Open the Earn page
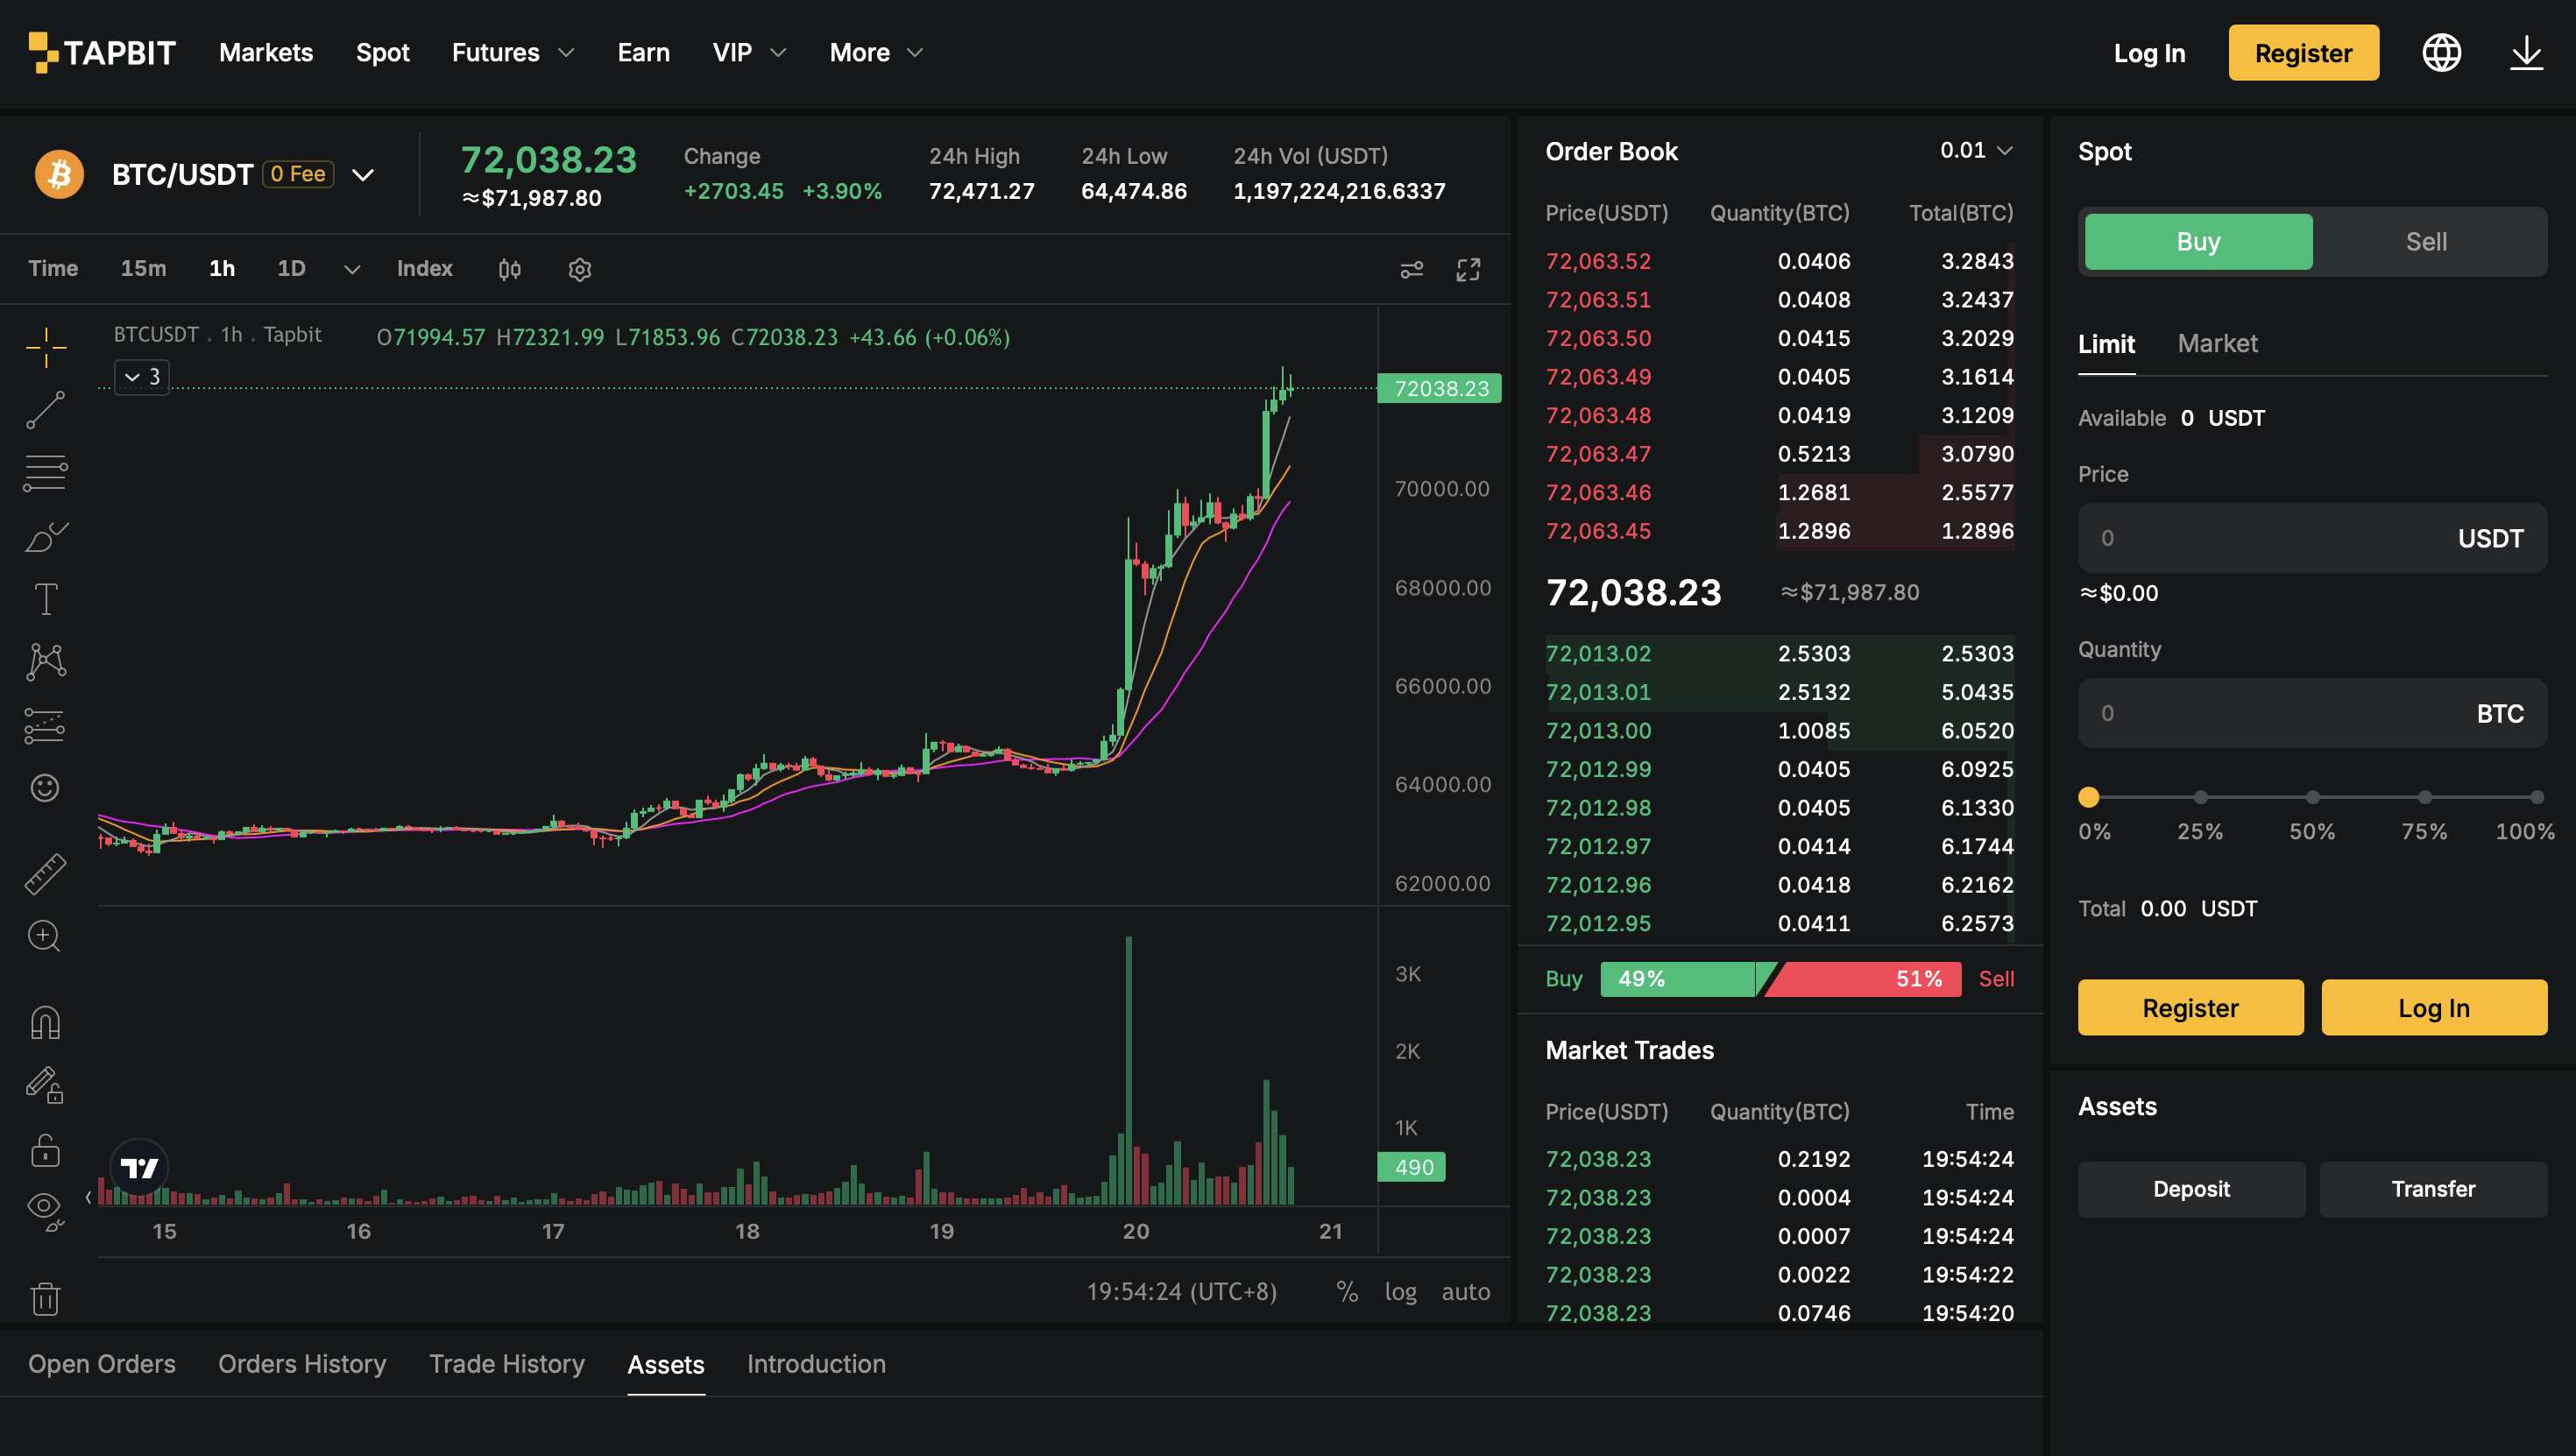Image resolution: width=2576 pixels, height=1456 pixels. coord(643,53)
